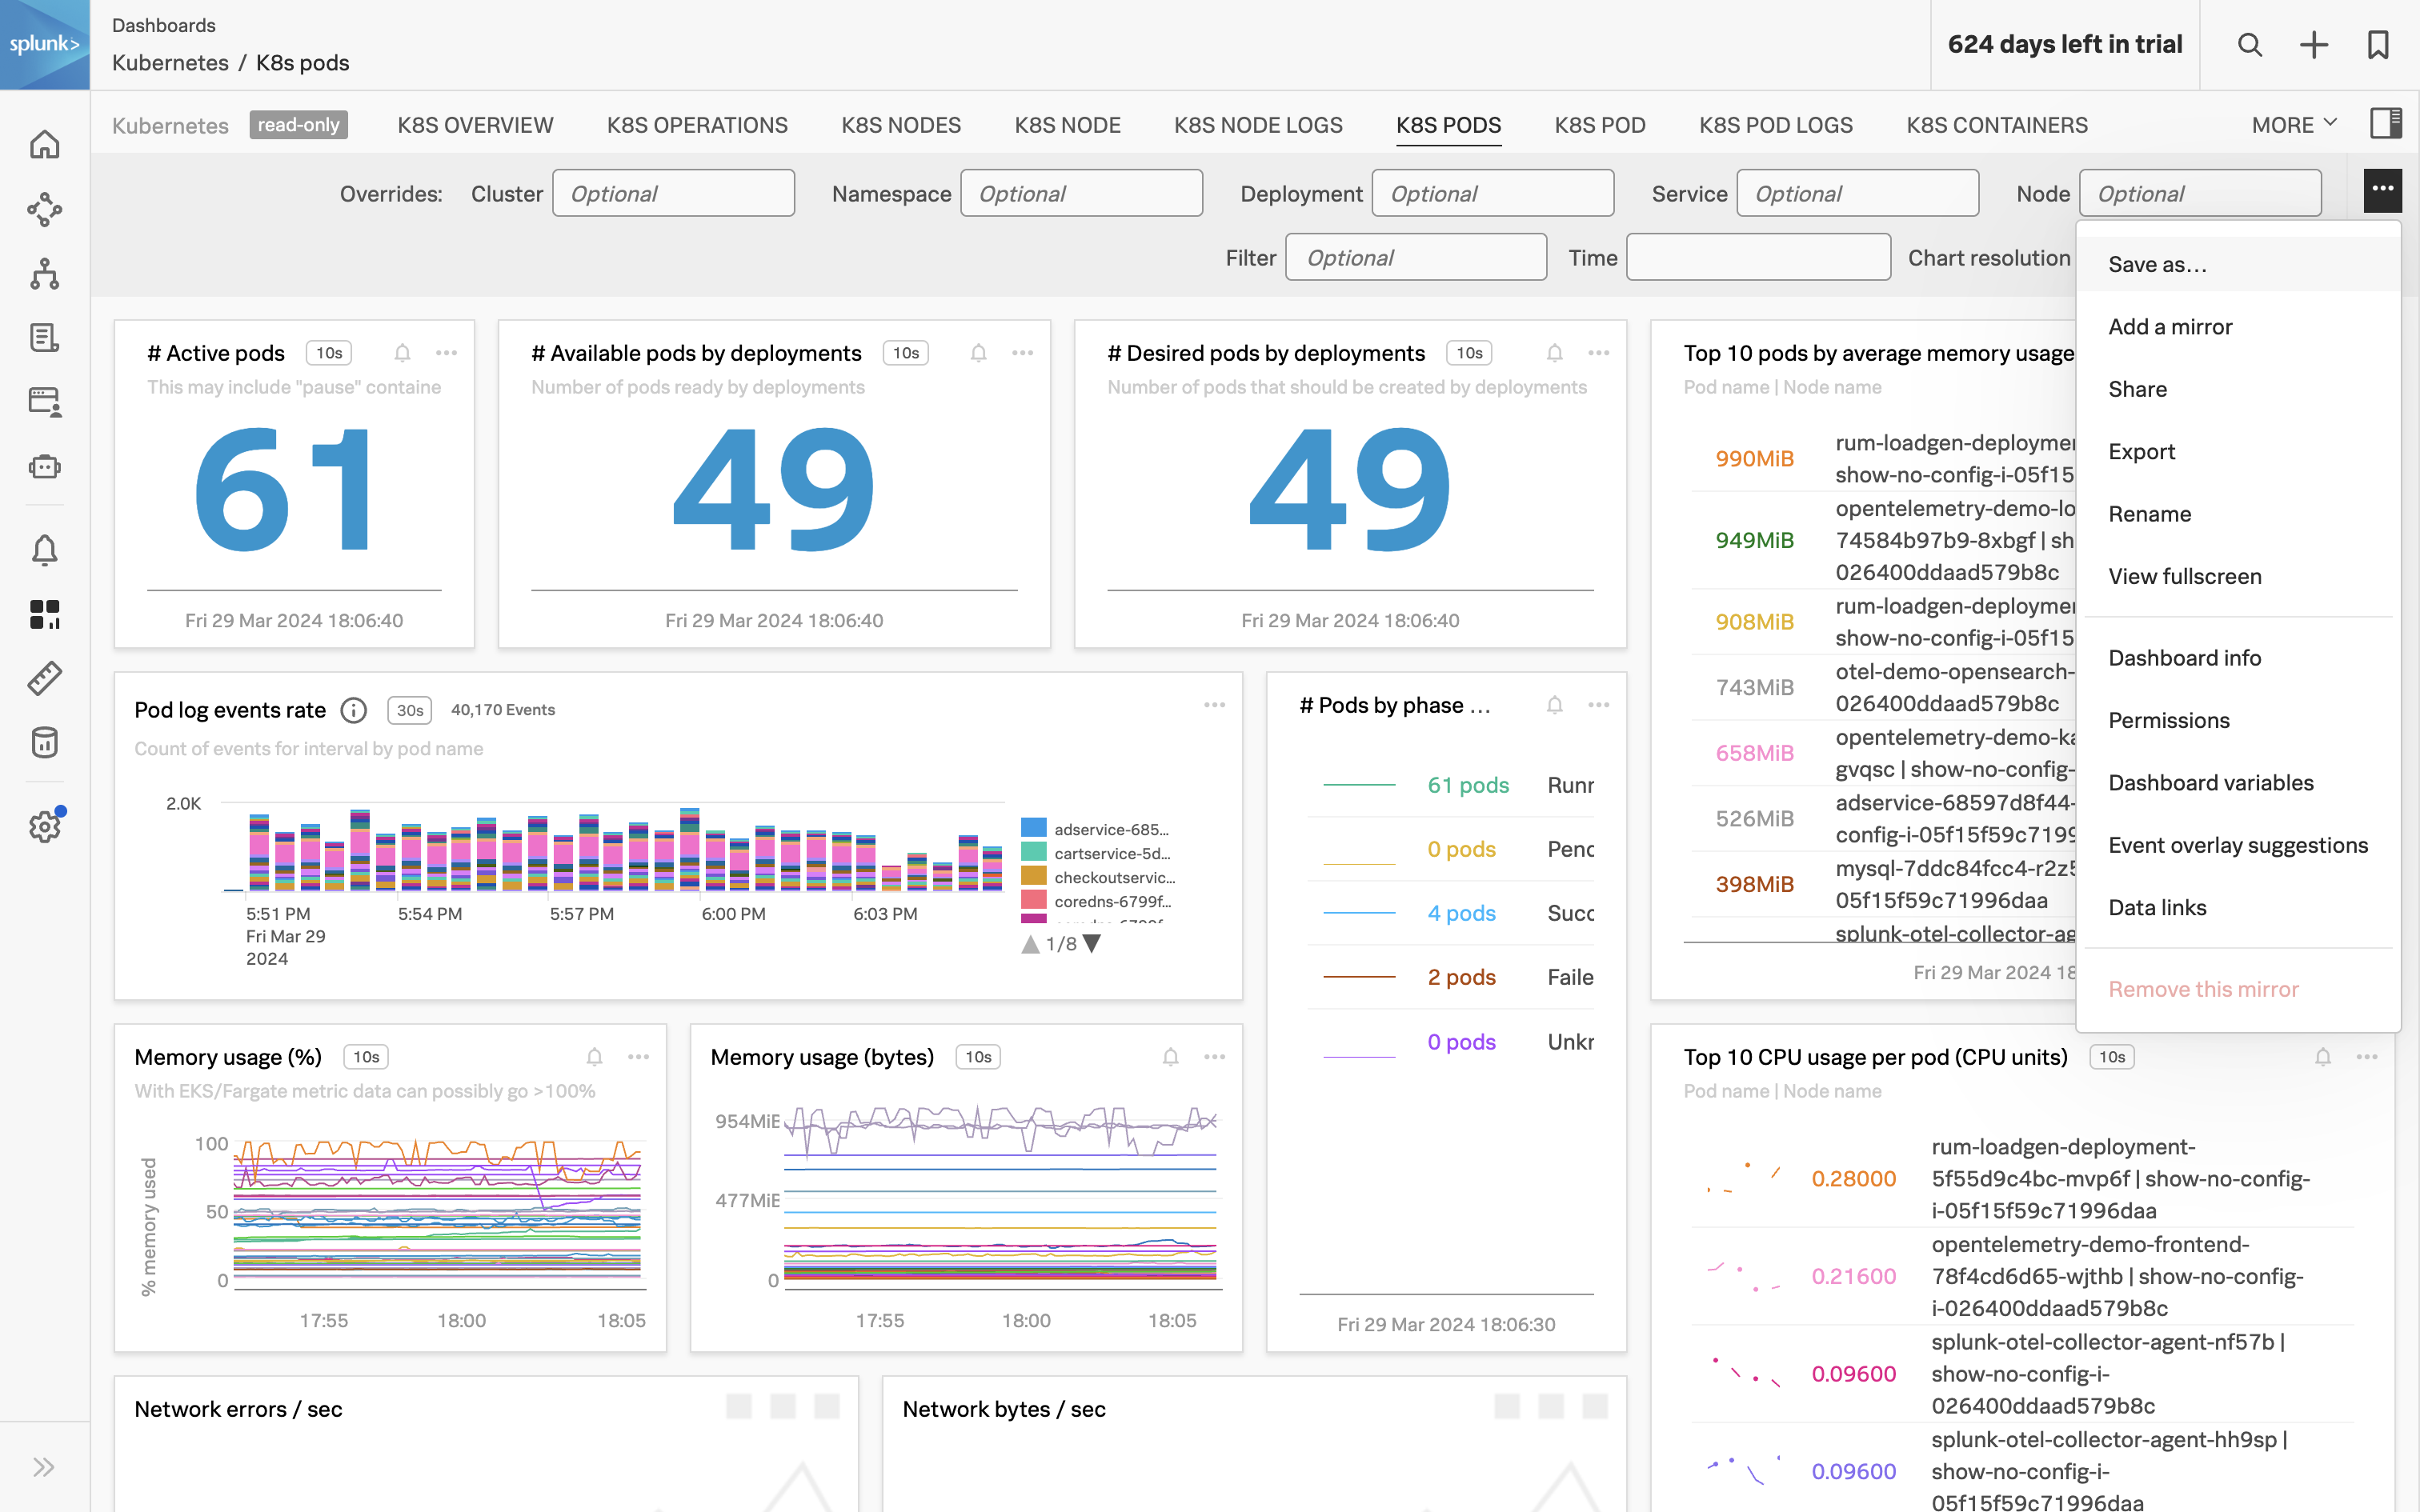Open the Time picker field

click(1758, 257)
